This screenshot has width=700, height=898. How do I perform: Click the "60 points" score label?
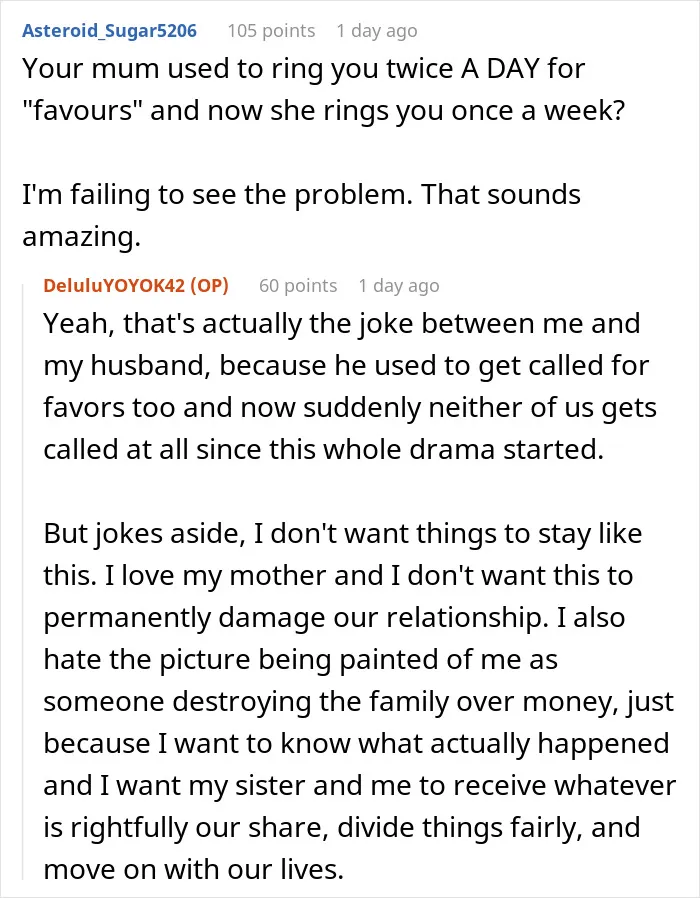[298, 285]
